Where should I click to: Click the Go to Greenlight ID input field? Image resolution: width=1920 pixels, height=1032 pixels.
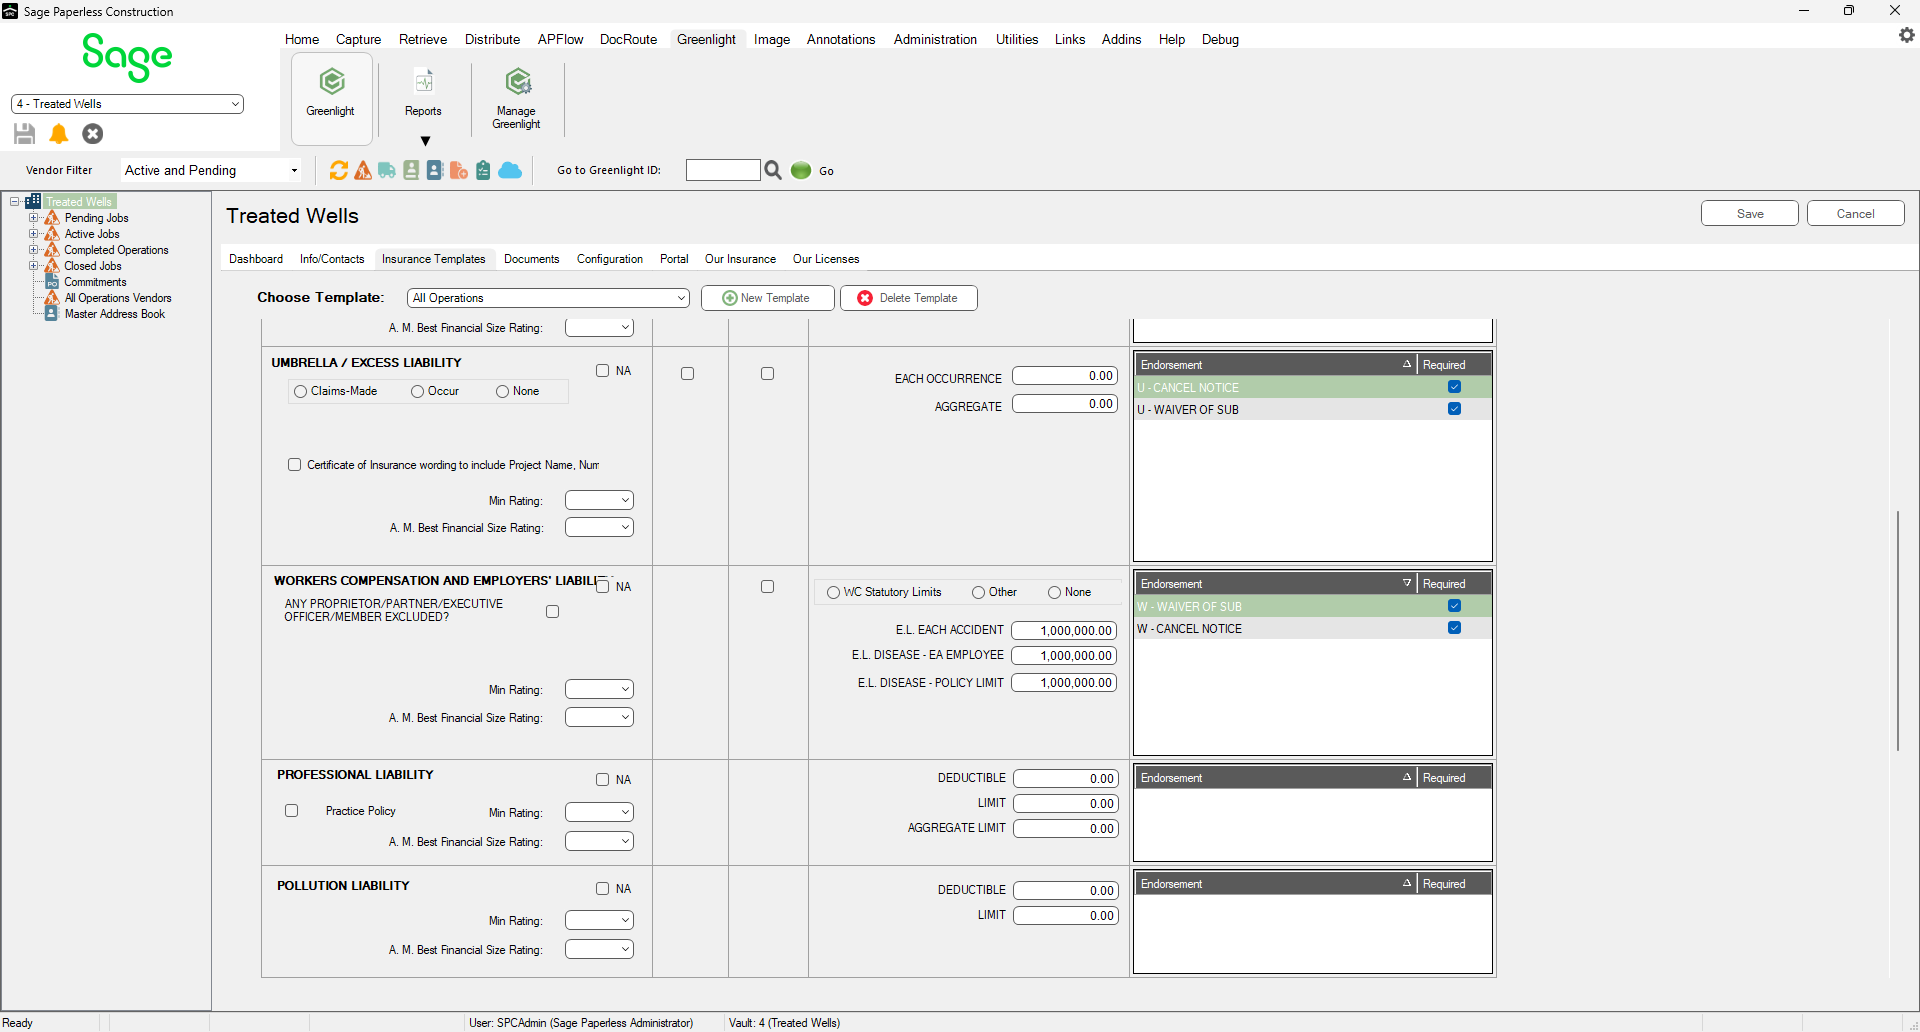723,170
